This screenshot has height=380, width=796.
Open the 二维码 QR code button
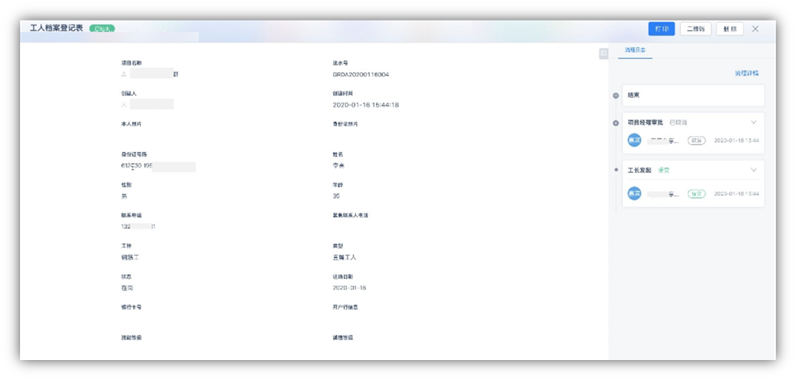[695, 29]
